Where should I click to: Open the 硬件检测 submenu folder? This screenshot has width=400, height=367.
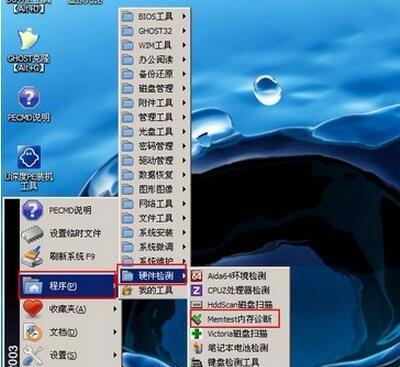click(152, 276)
